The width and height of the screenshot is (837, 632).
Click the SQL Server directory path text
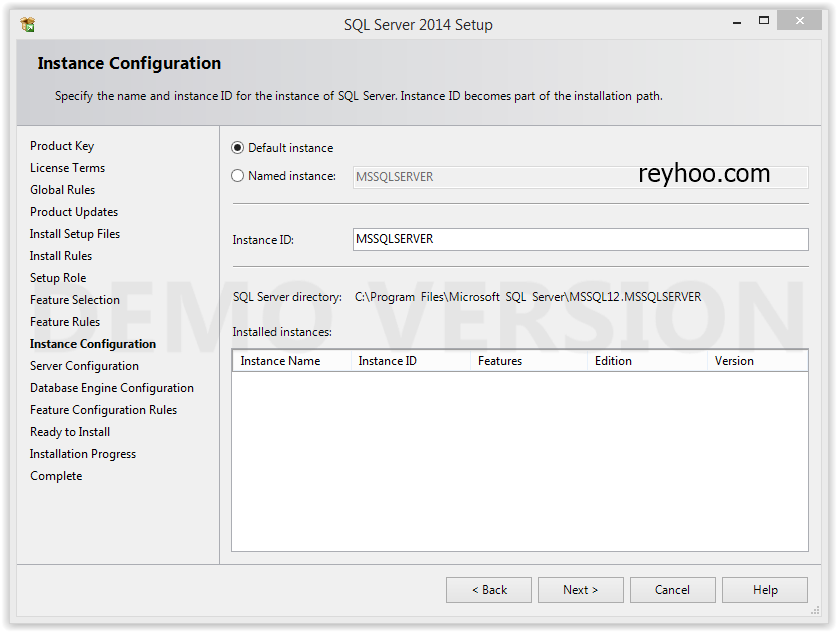pos(528,297)
